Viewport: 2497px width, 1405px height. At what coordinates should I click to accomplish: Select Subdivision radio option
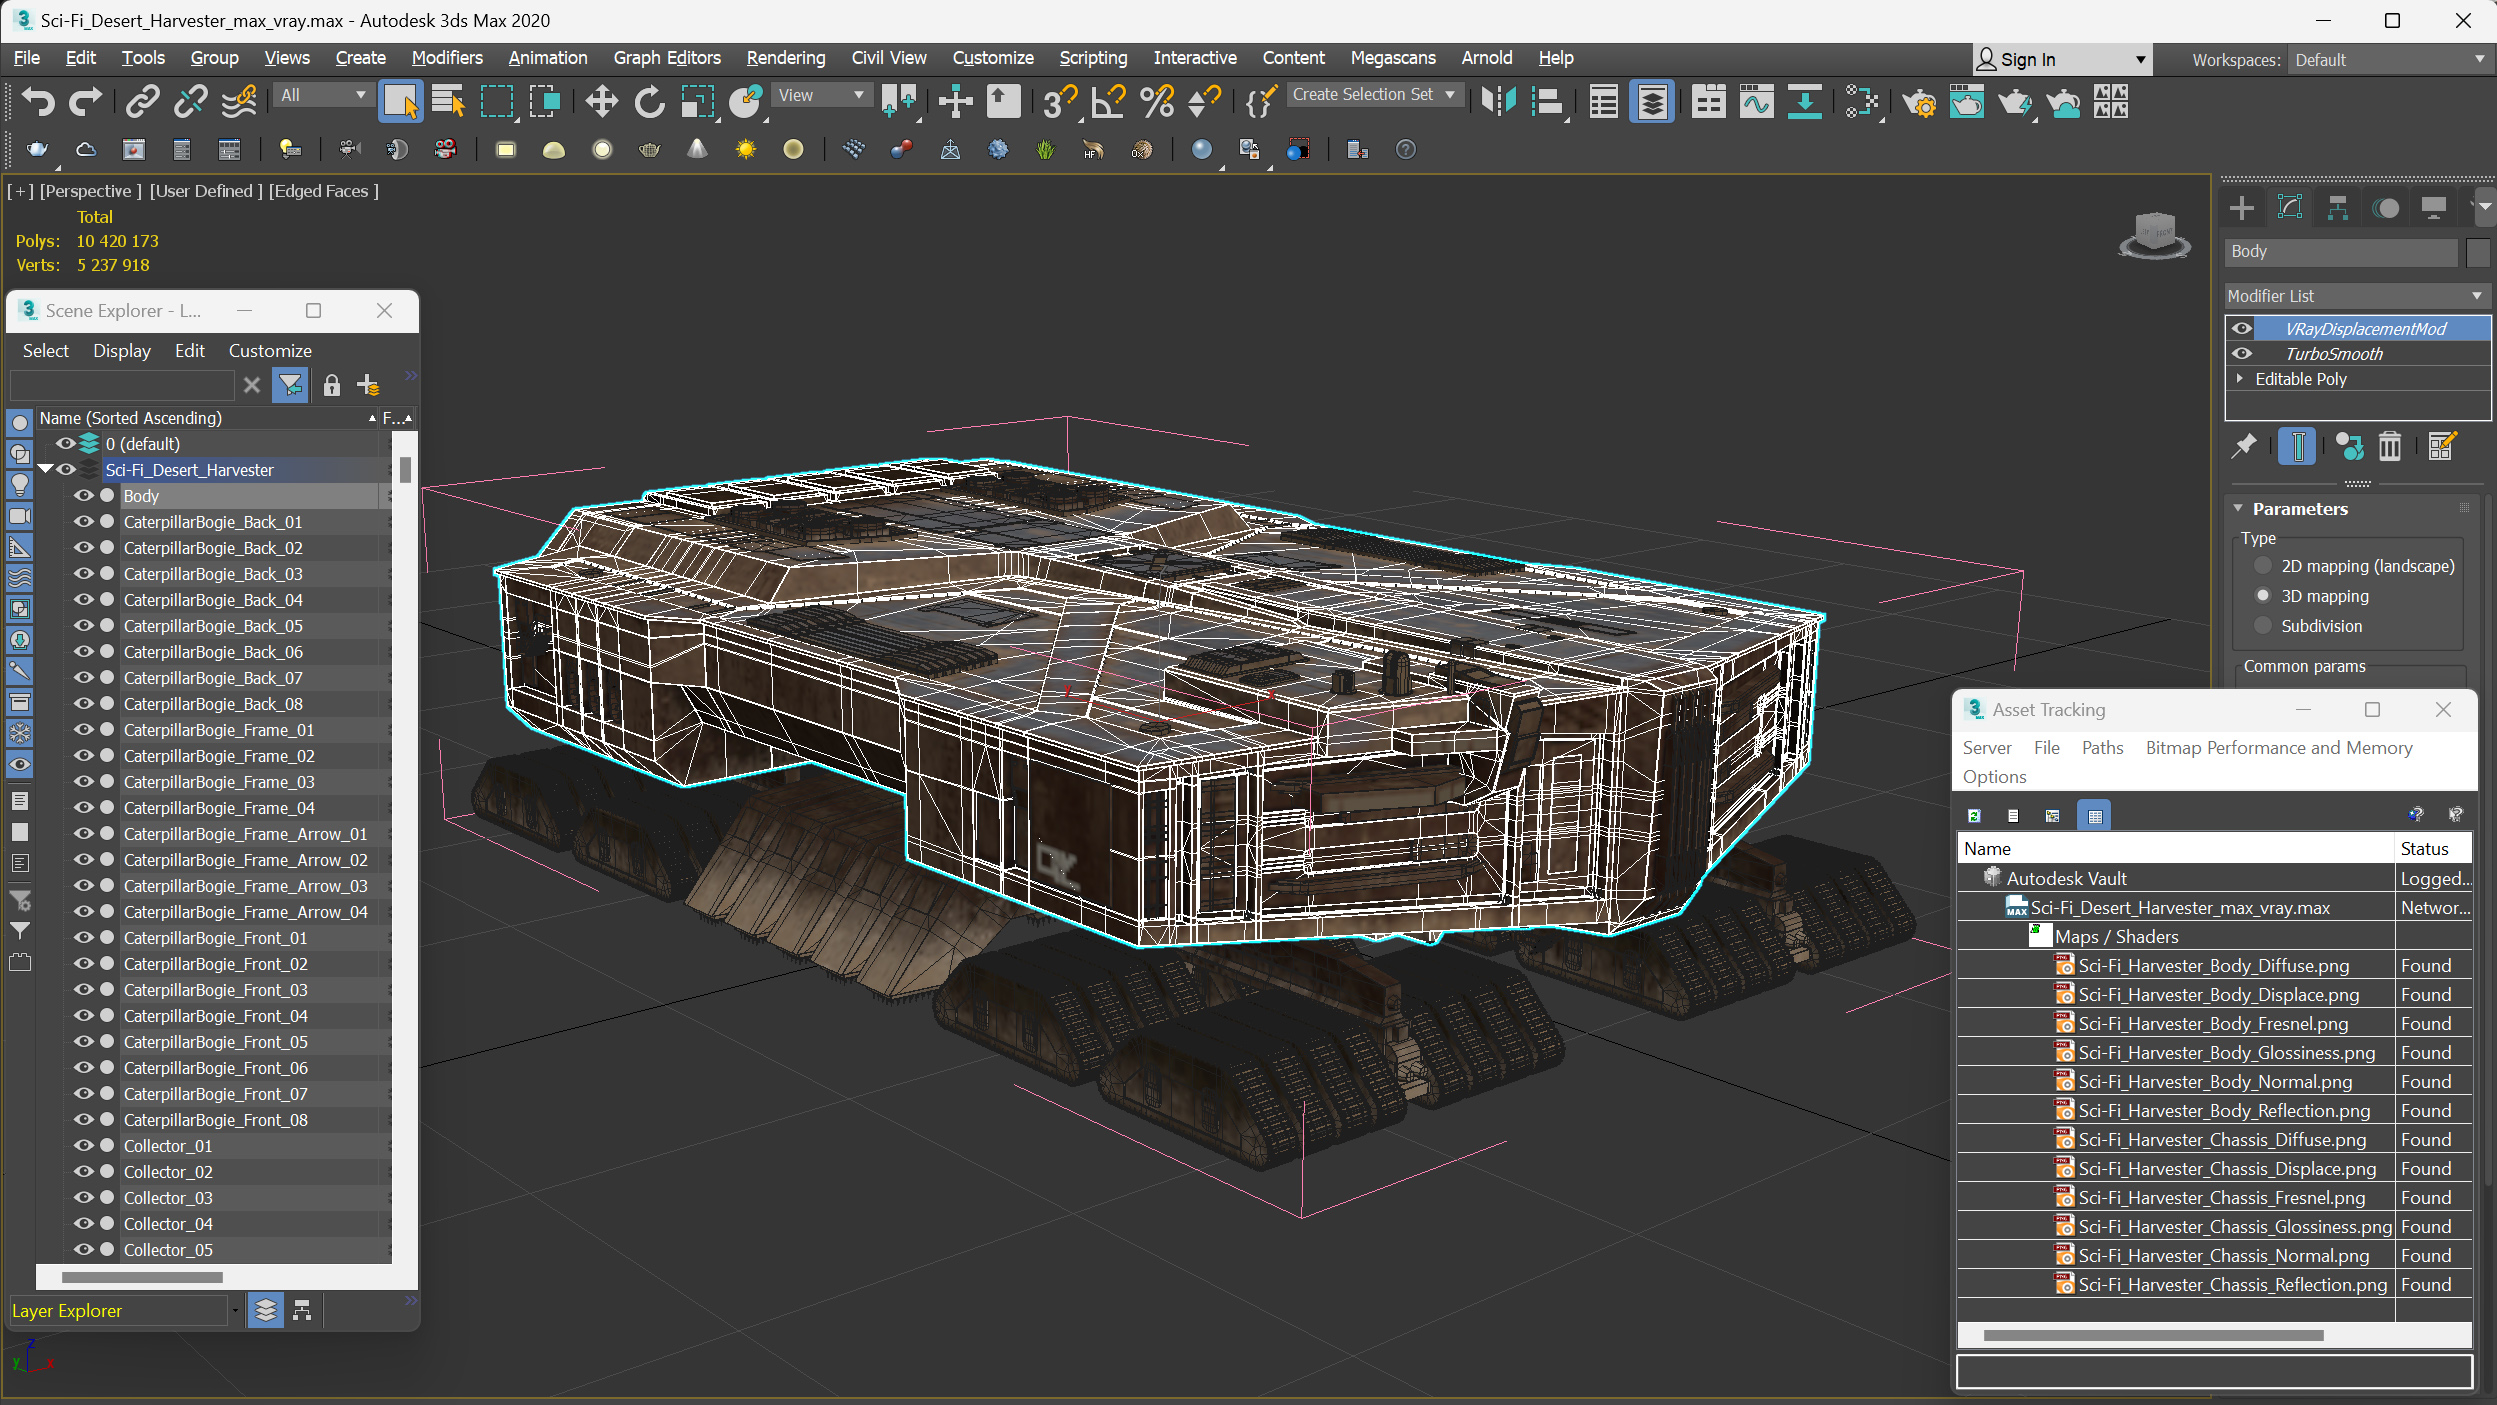point(2263,626)
